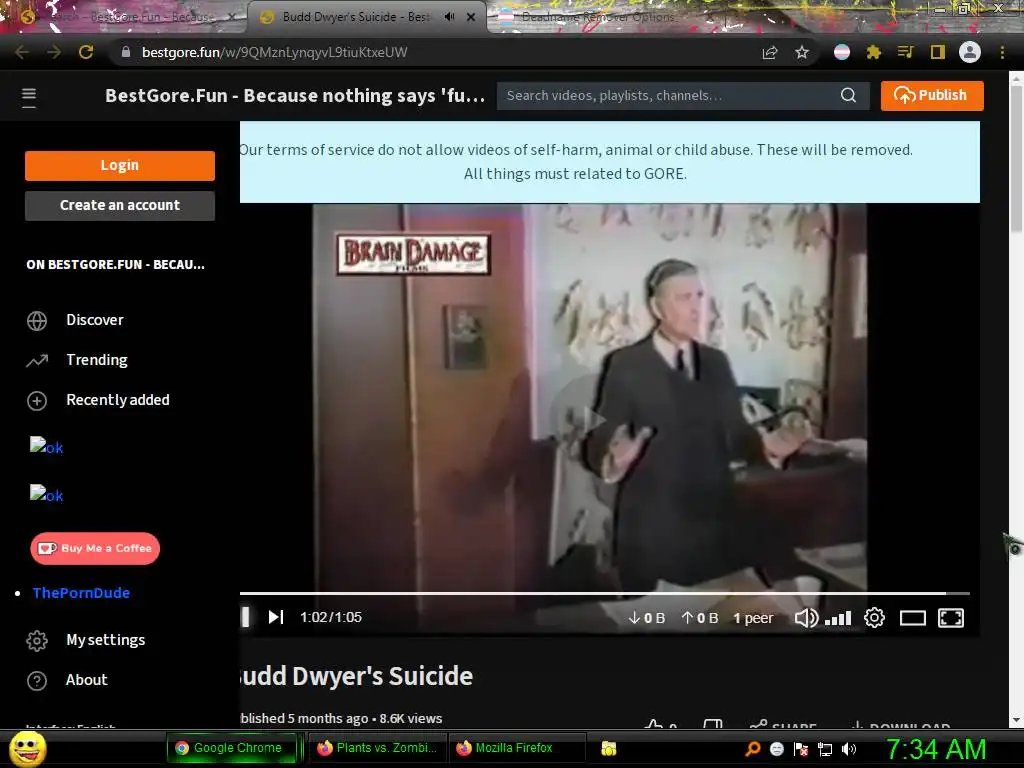Bookmark this page with star icon
The image size is (1024, 768).
[x=802, y=52]
